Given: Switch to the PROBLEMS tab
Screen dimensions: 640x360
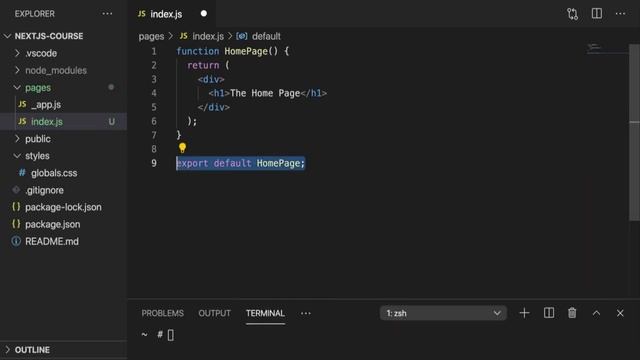Looking at the screenshot, I should coord(162,313).
